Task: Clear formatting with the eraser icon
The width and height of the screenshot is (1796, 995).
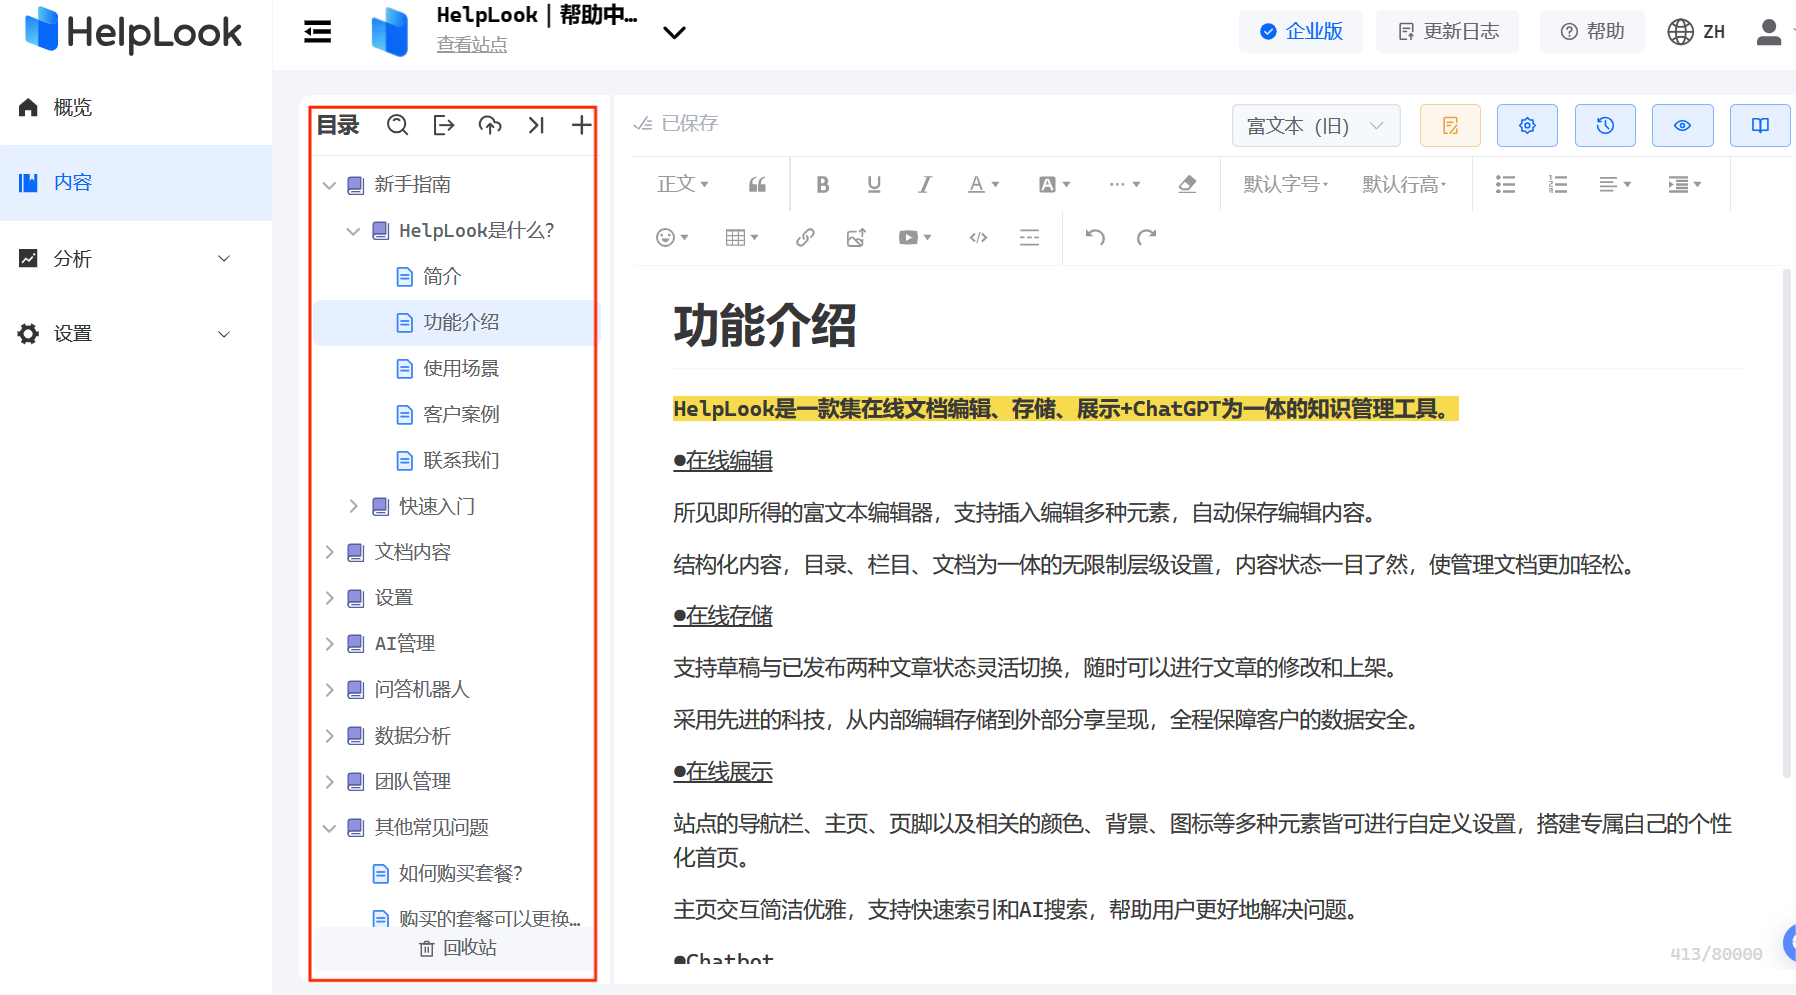Action: (1187, 184)
